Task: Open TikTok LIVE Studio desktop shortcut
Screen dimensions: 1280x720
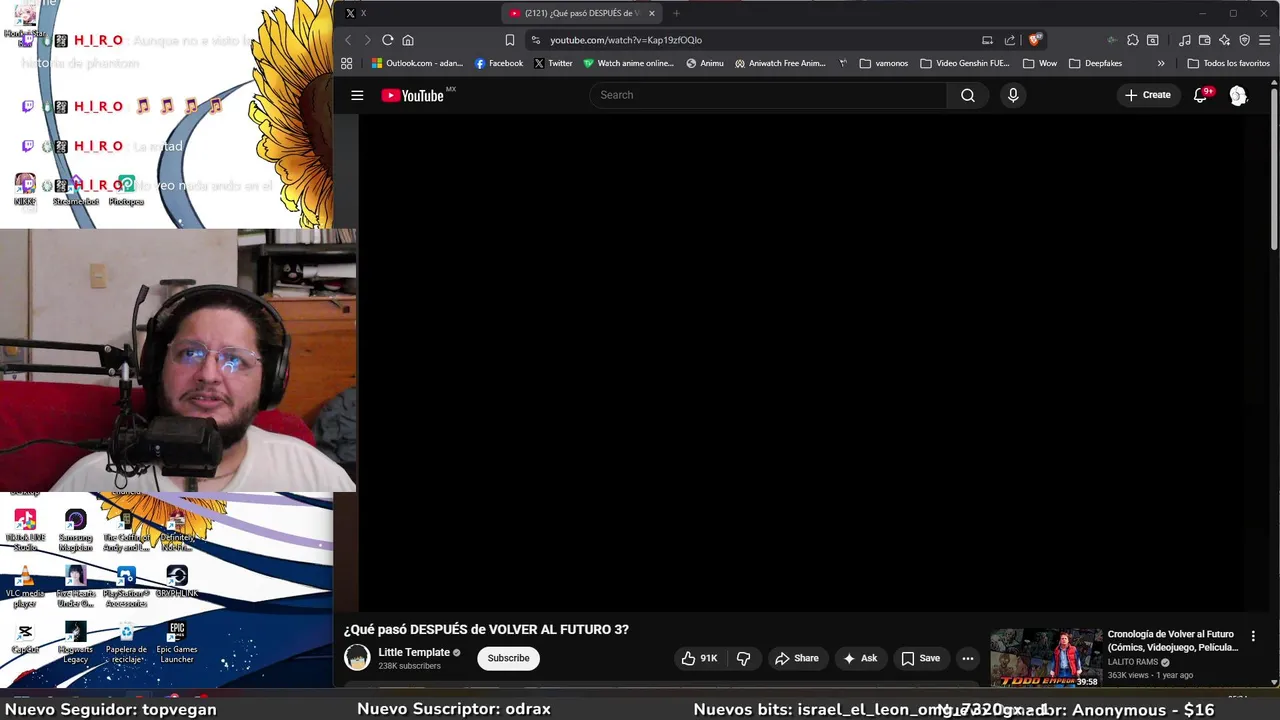Action: pos(25,531)
